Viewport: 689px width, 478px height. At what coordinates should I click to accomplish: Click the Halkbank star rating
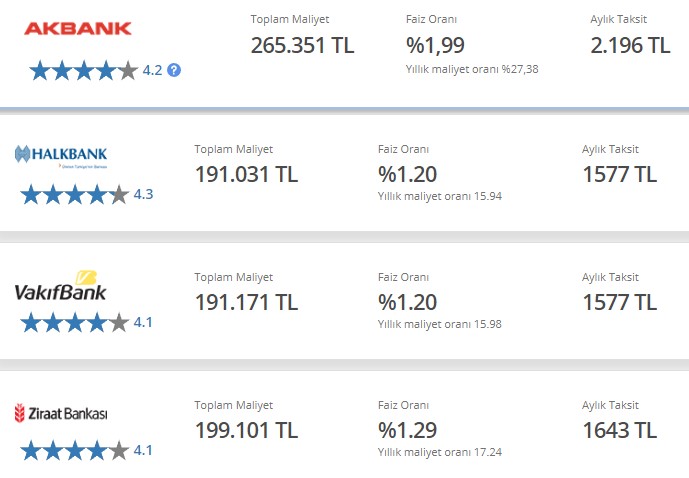coord(75,194)
